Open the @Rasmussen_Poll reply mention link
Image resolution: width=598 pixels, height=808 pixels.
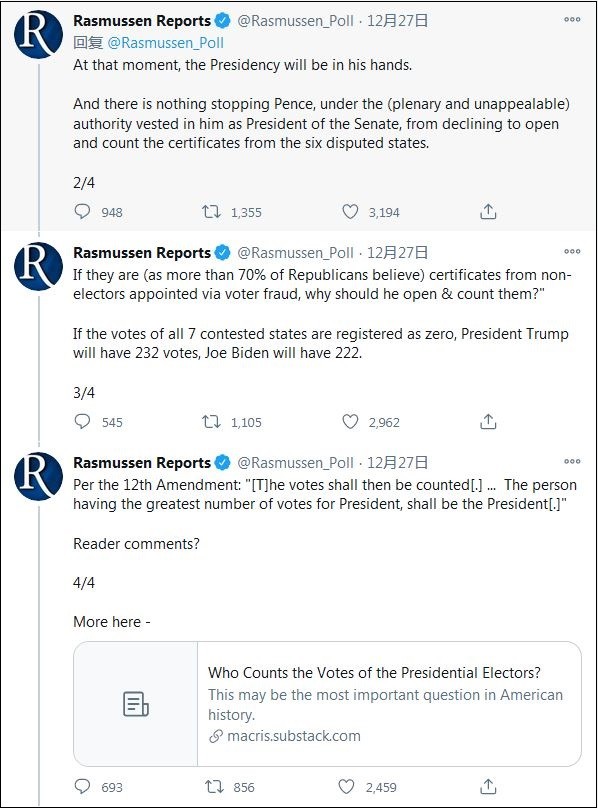coord(165,43)
